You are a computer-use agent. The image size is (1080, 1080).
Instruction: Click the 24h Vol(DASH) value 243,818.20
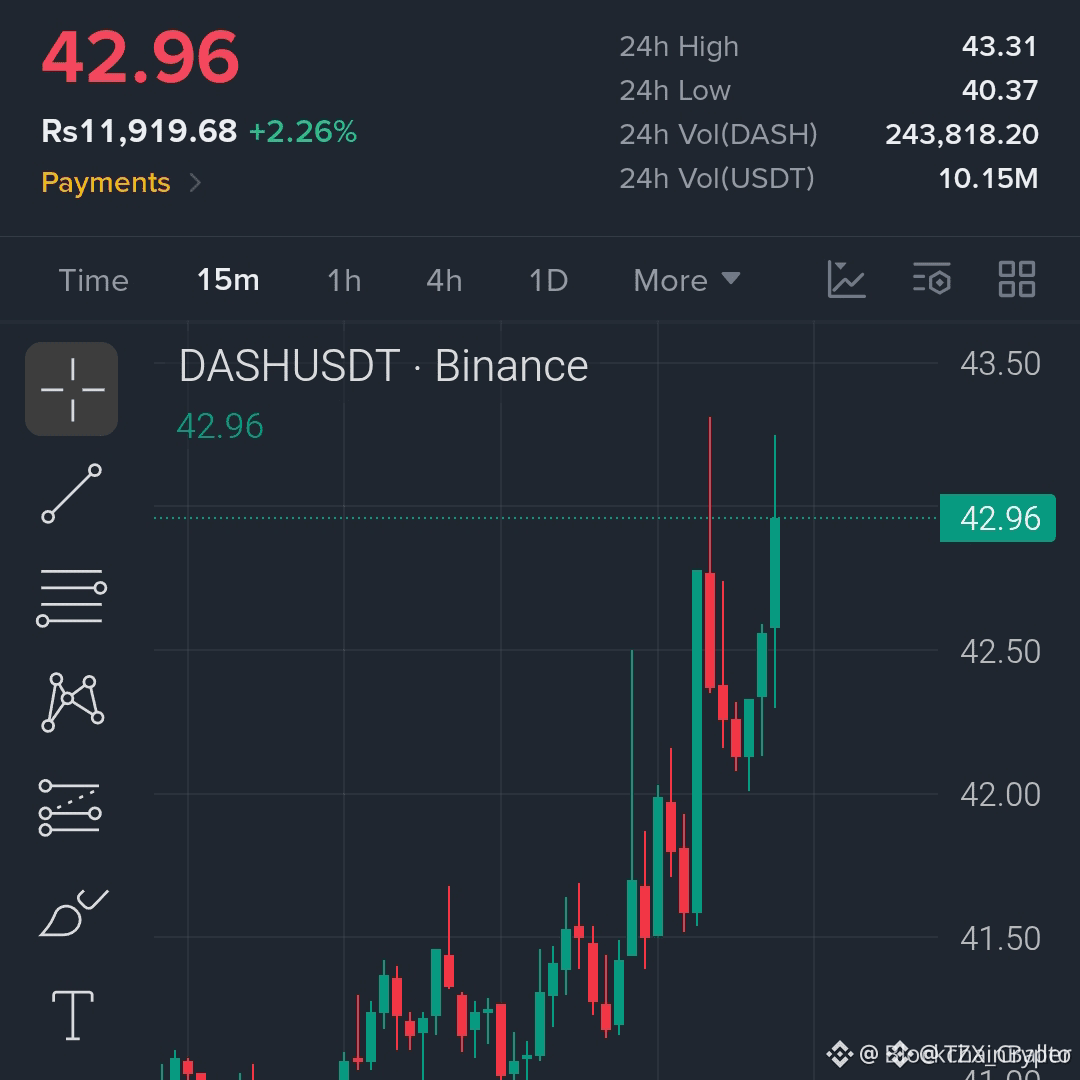coord(962,134)
